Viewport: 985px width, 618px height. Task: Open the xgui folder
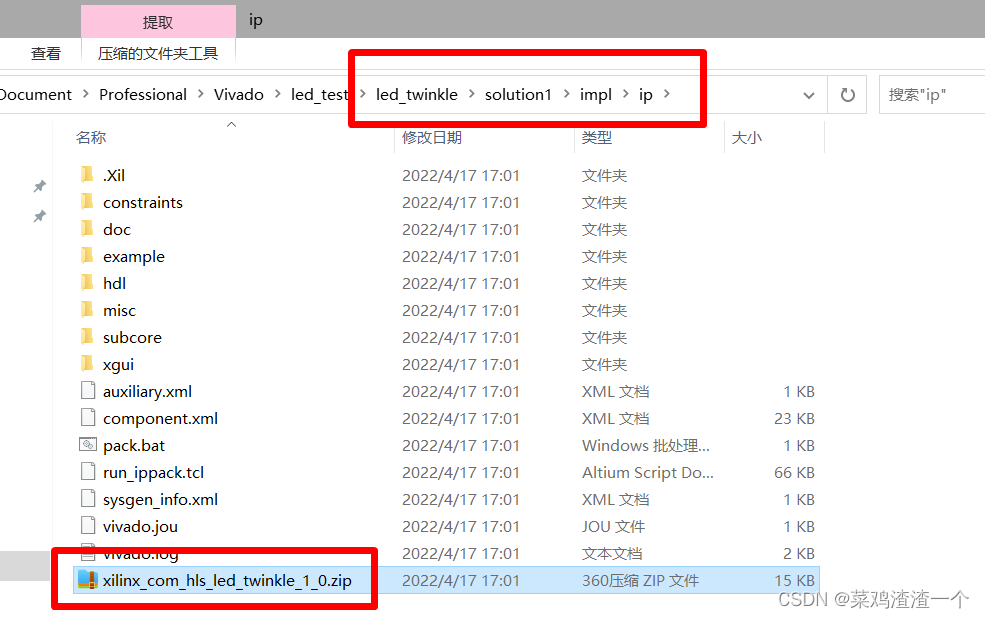pyautogui.click(x=117, y=364)
